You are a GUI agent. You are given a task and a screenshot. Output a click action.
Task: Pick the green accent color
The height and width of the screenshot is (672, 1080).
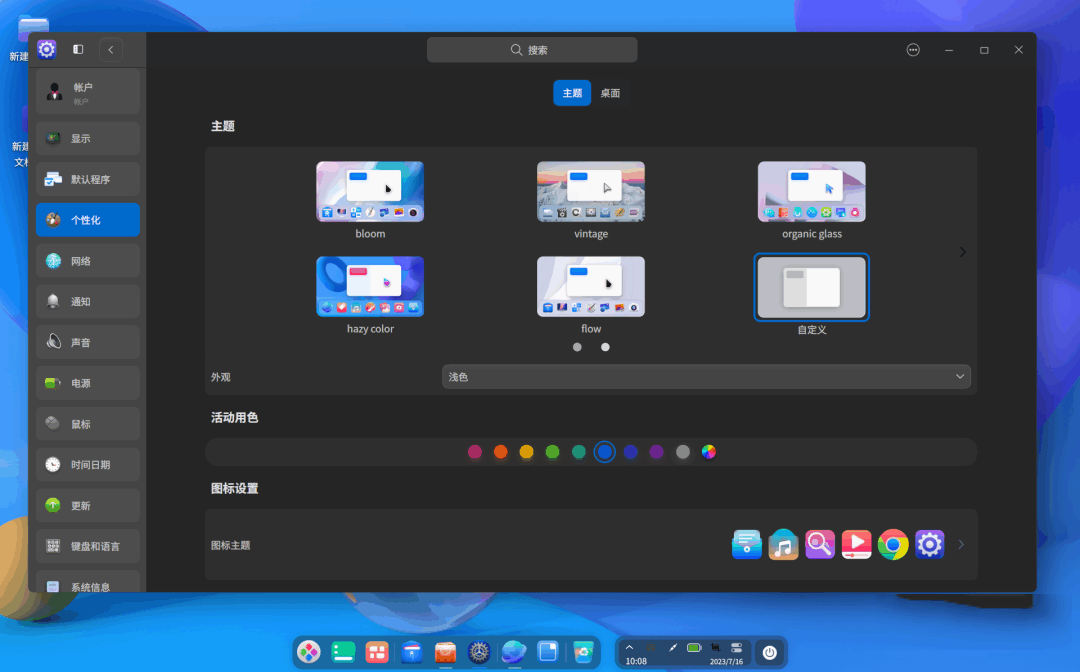[552, 452]
